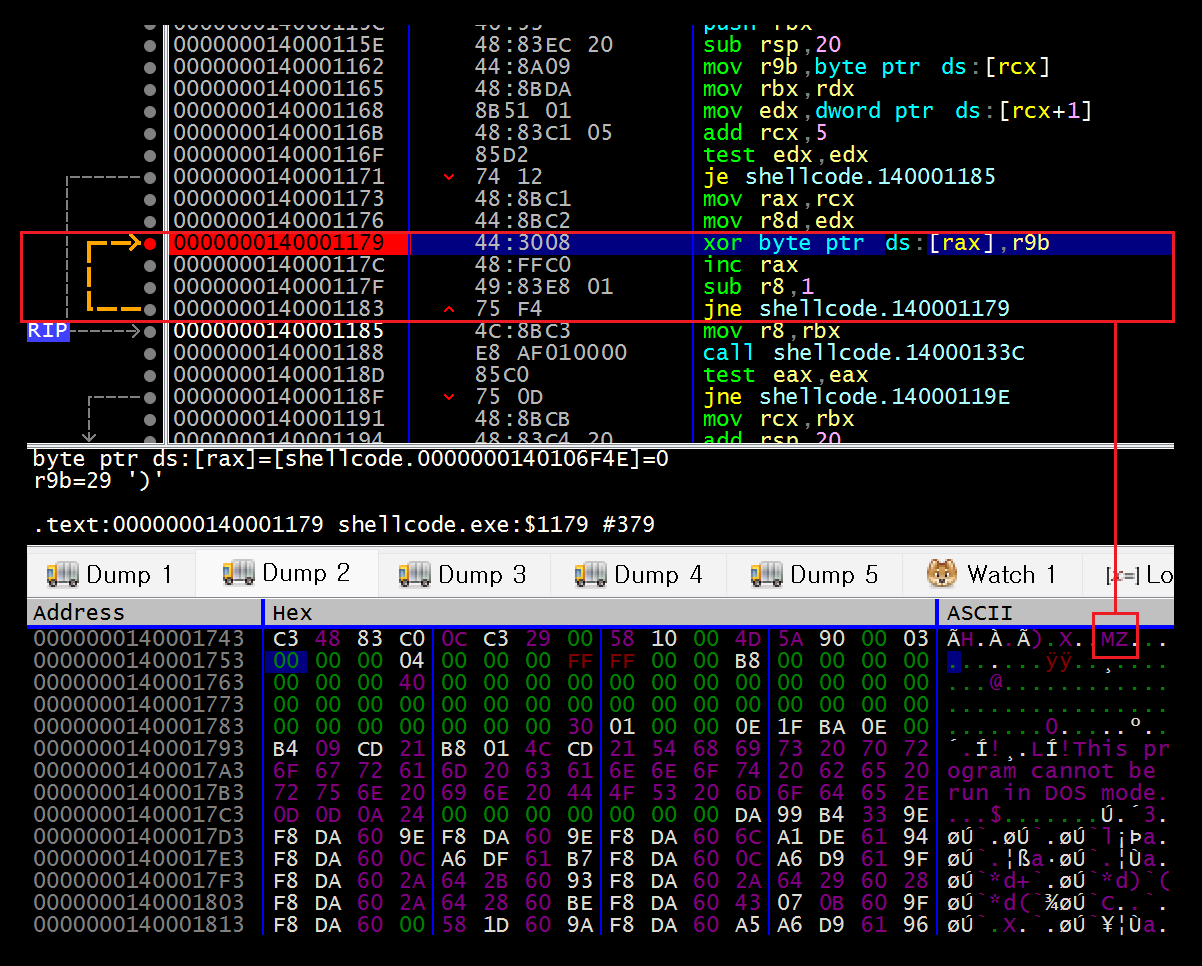Click the Address column header in dump

coord(79,612)
